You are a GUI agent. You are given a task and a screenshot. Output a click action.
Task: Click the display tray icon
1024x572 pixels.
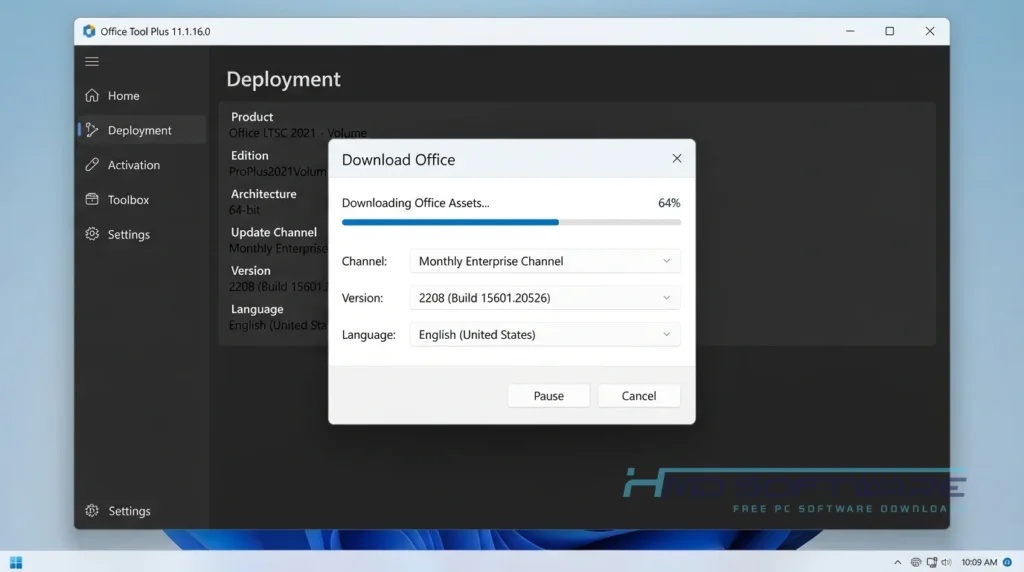tap(931, 562)
